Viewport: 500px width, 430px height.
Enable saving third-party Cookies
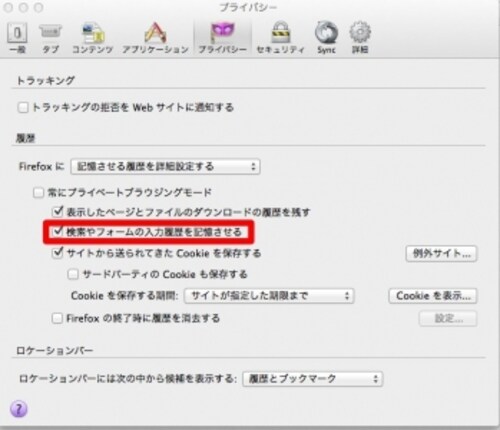(73, 274)
